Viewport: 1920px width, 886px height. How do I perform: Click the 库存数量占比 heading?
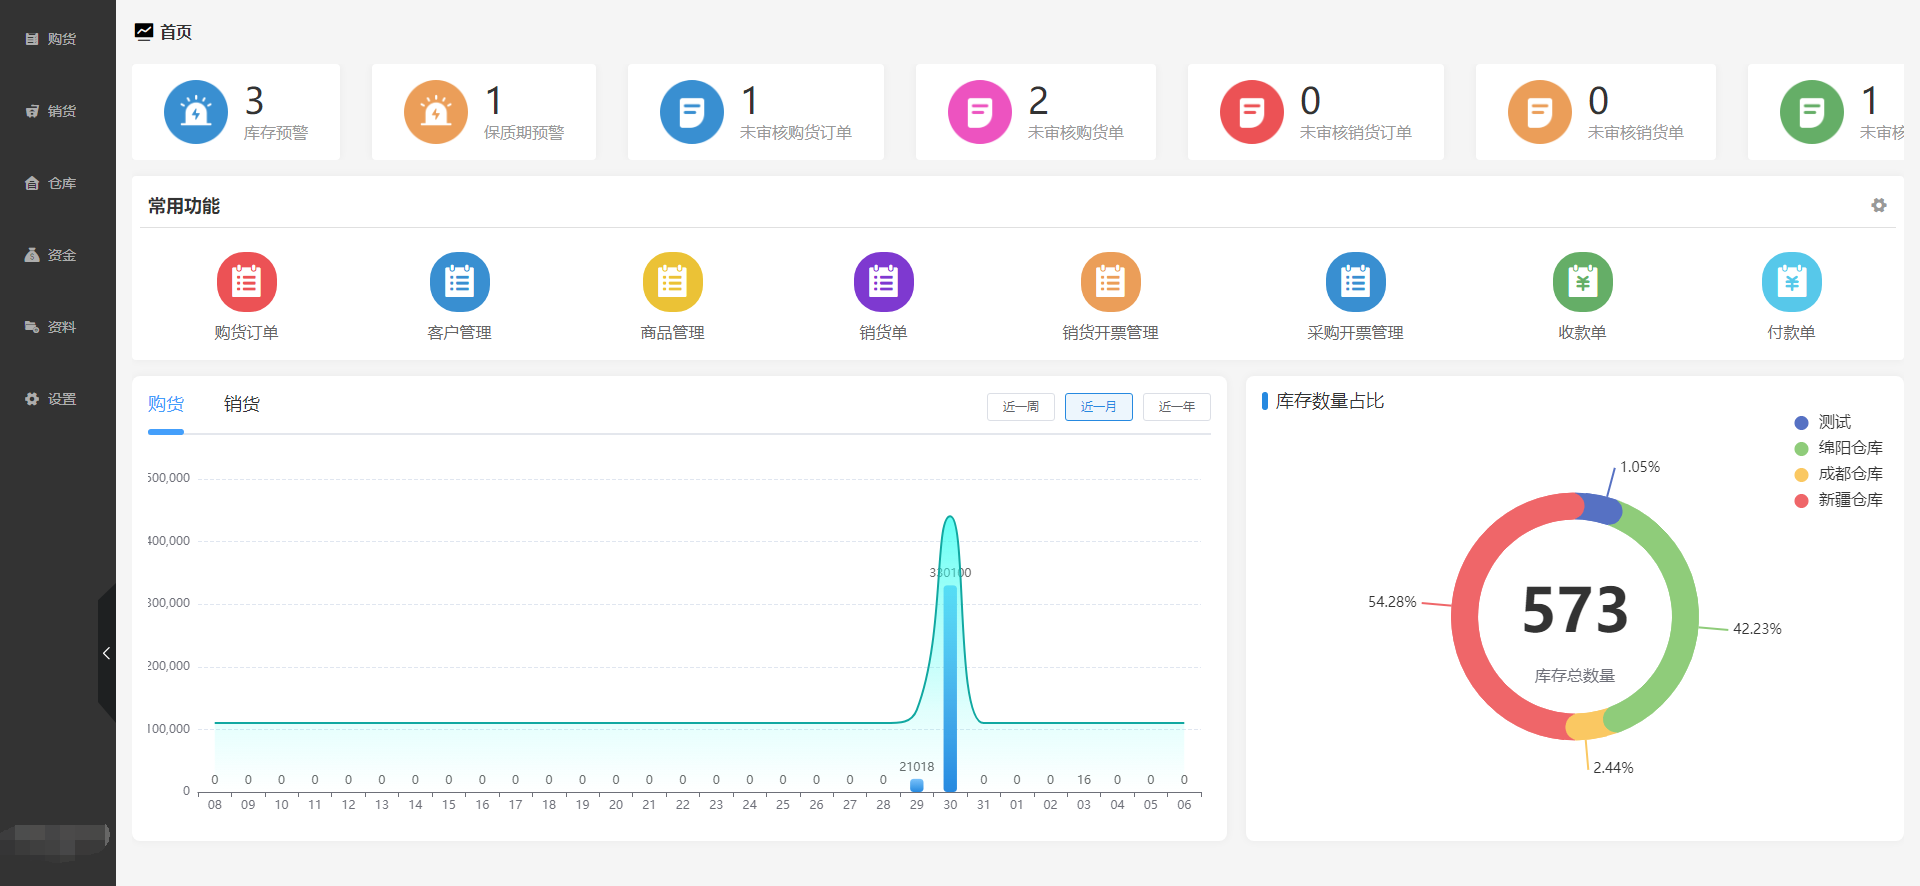point(1330,401)
